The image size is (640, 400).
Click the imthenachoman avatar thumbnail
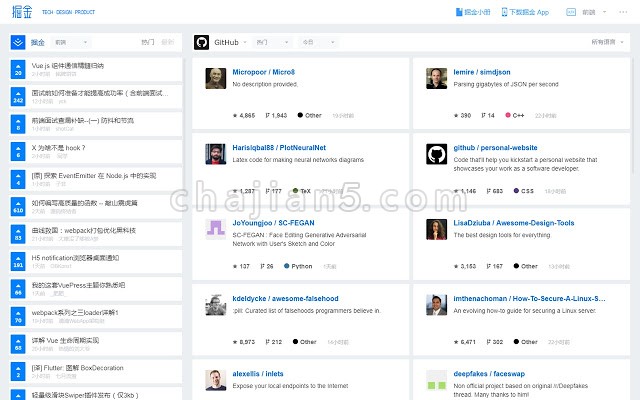tap(436, 305)
